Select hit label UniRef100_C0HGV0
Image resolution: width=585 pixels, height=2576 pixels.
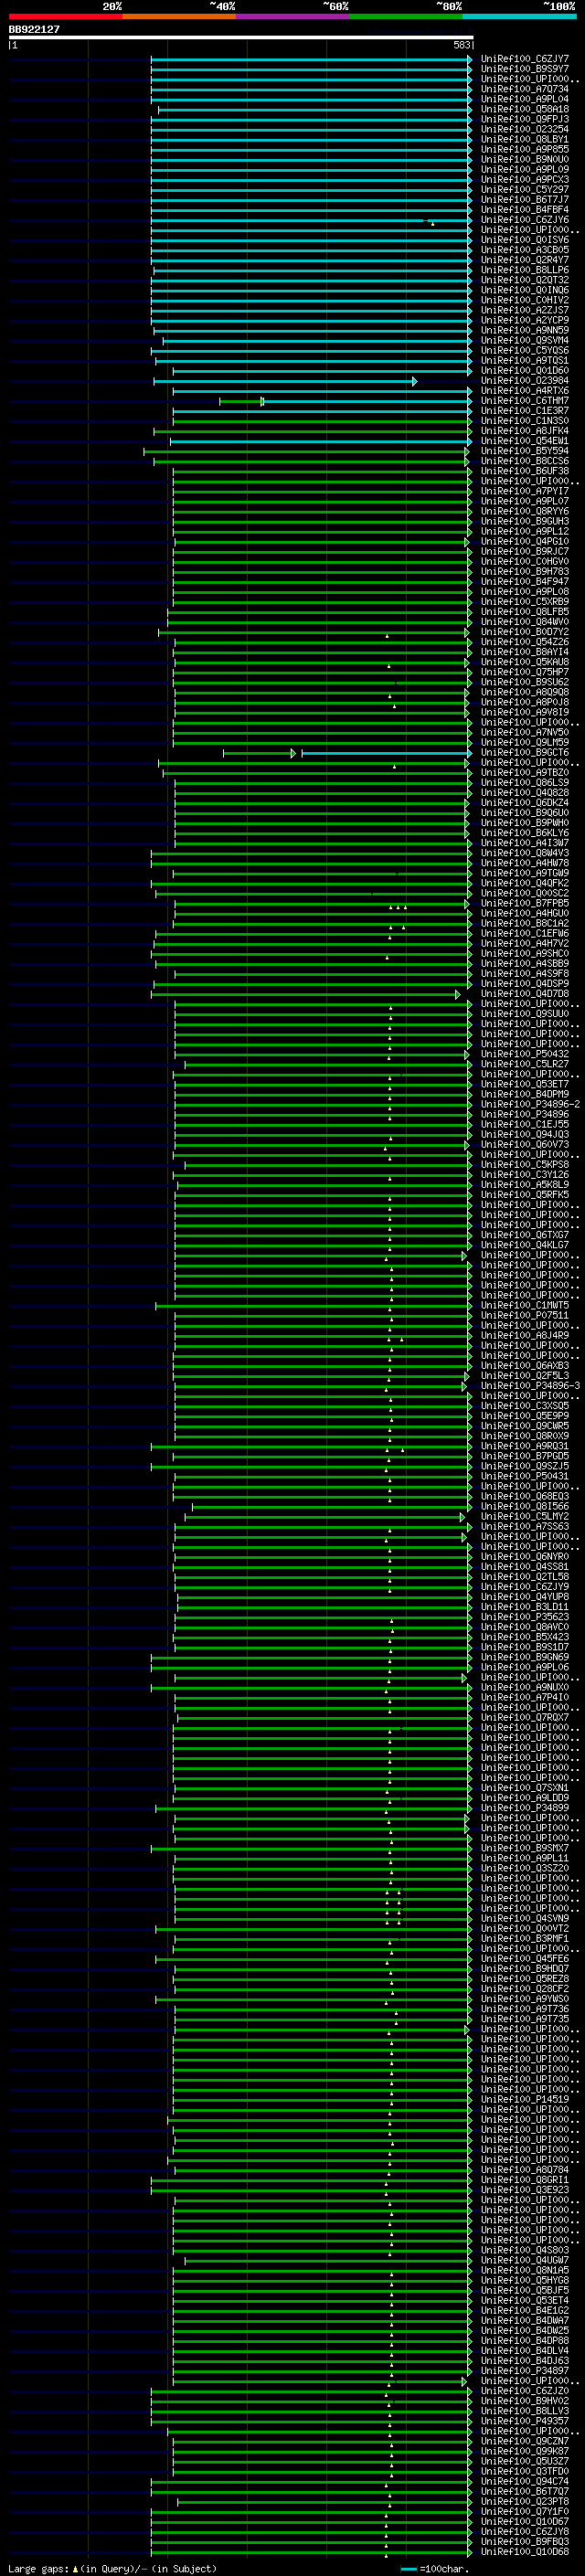[x=525, y=562]
